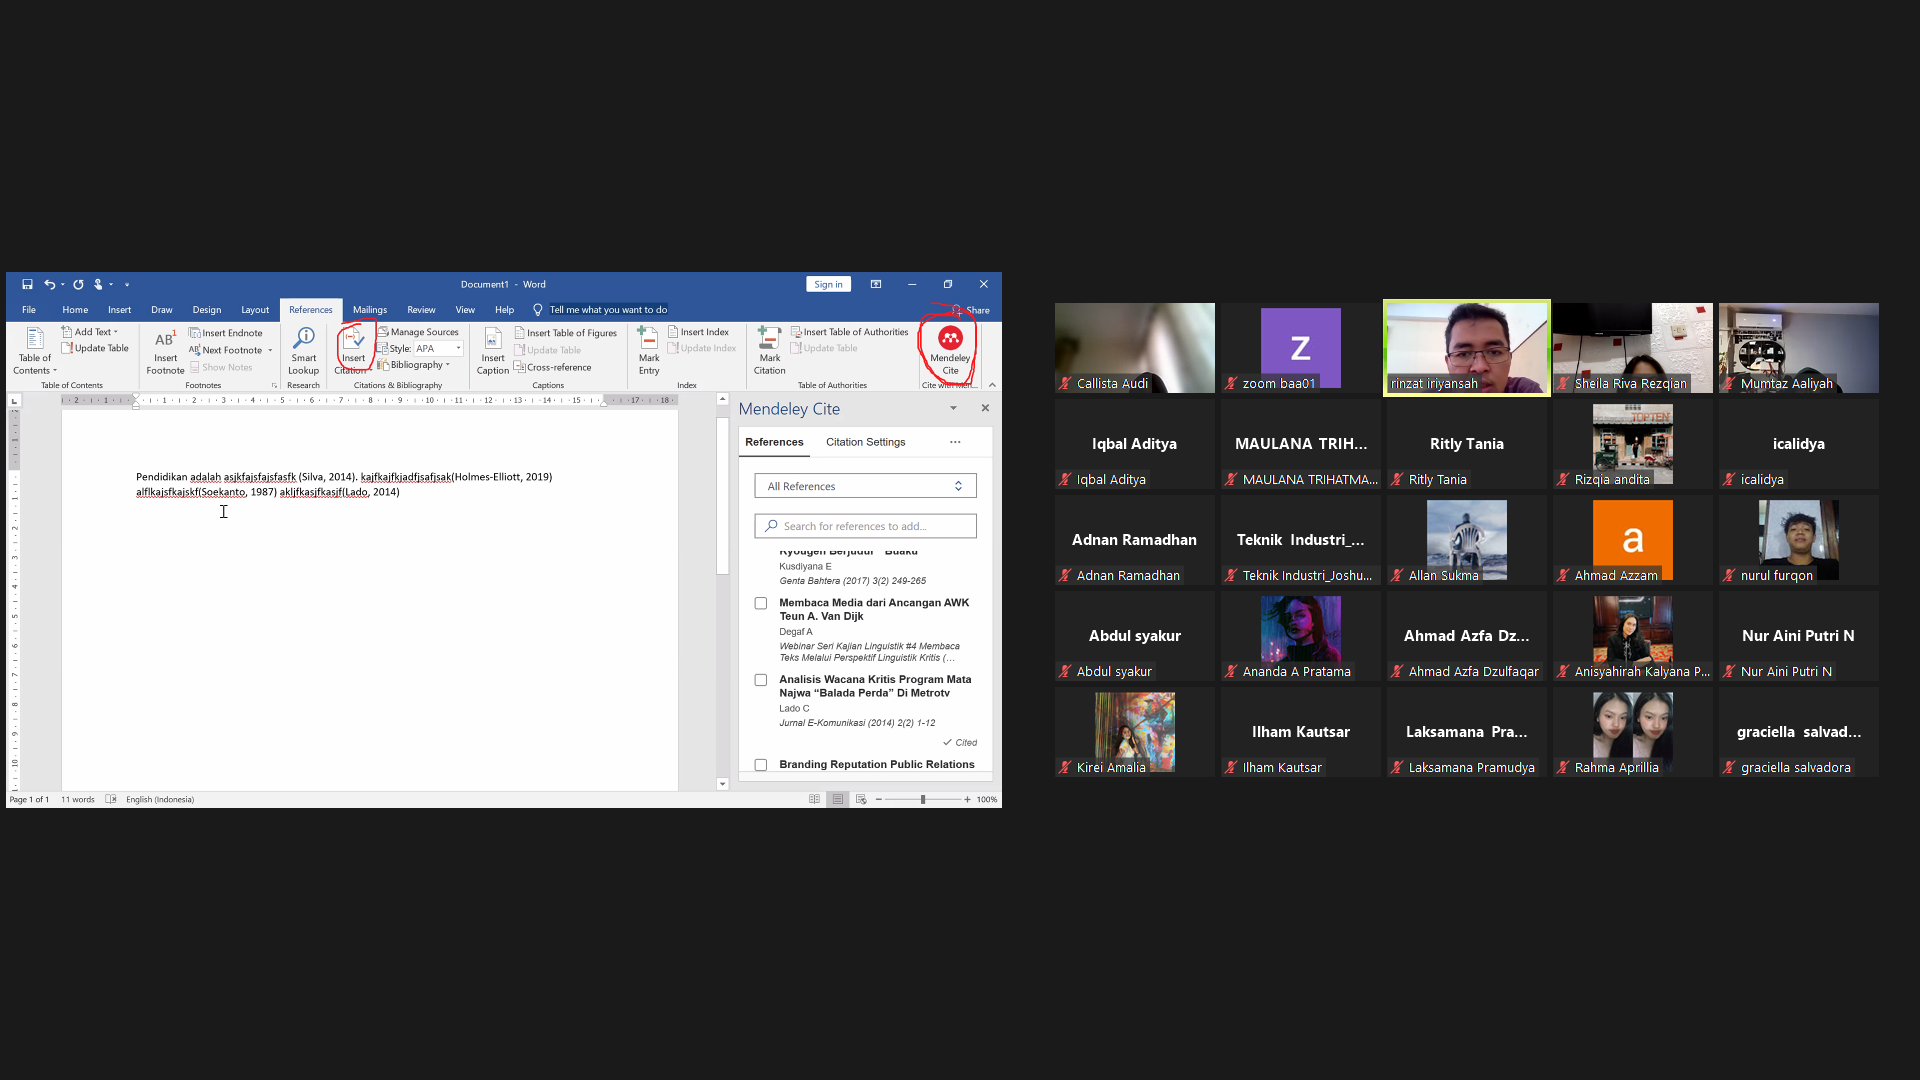Screen dimensions: 1920x1080
Task: Click document vertical scrollbar down arrow
Action: click(722, 785)
